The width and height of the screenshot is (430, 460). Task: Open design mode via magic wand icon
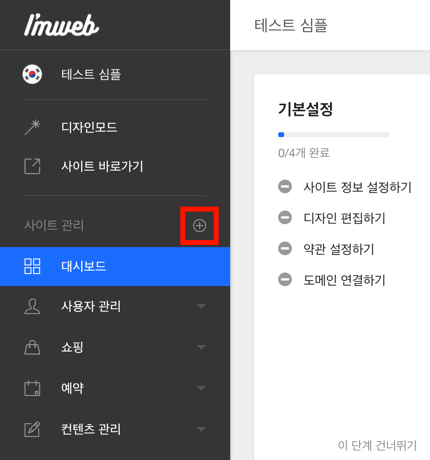coord(32,127)
